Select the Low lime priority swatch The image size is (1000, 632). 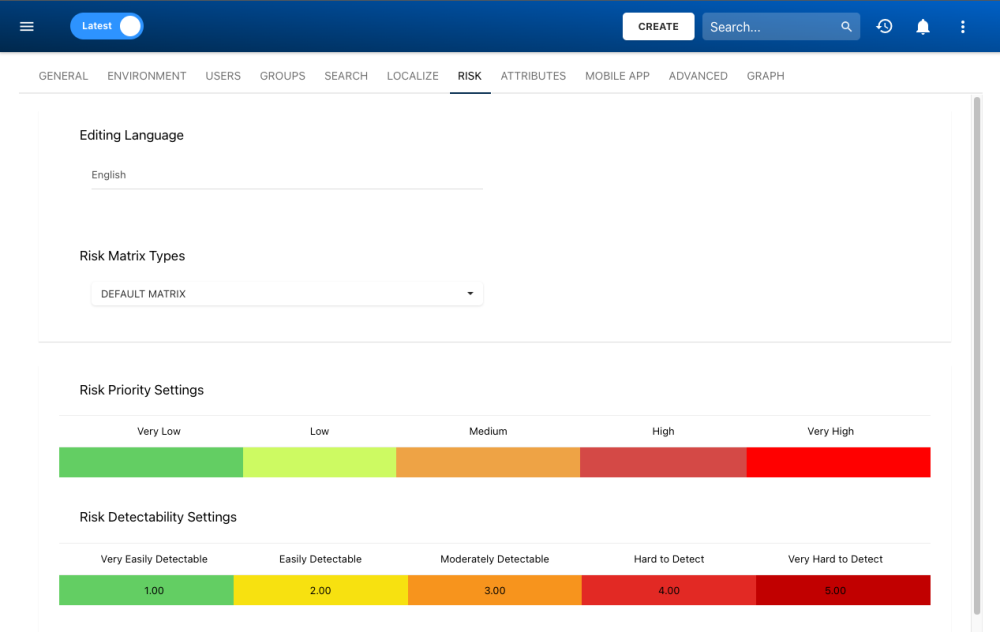coord(320,462)
